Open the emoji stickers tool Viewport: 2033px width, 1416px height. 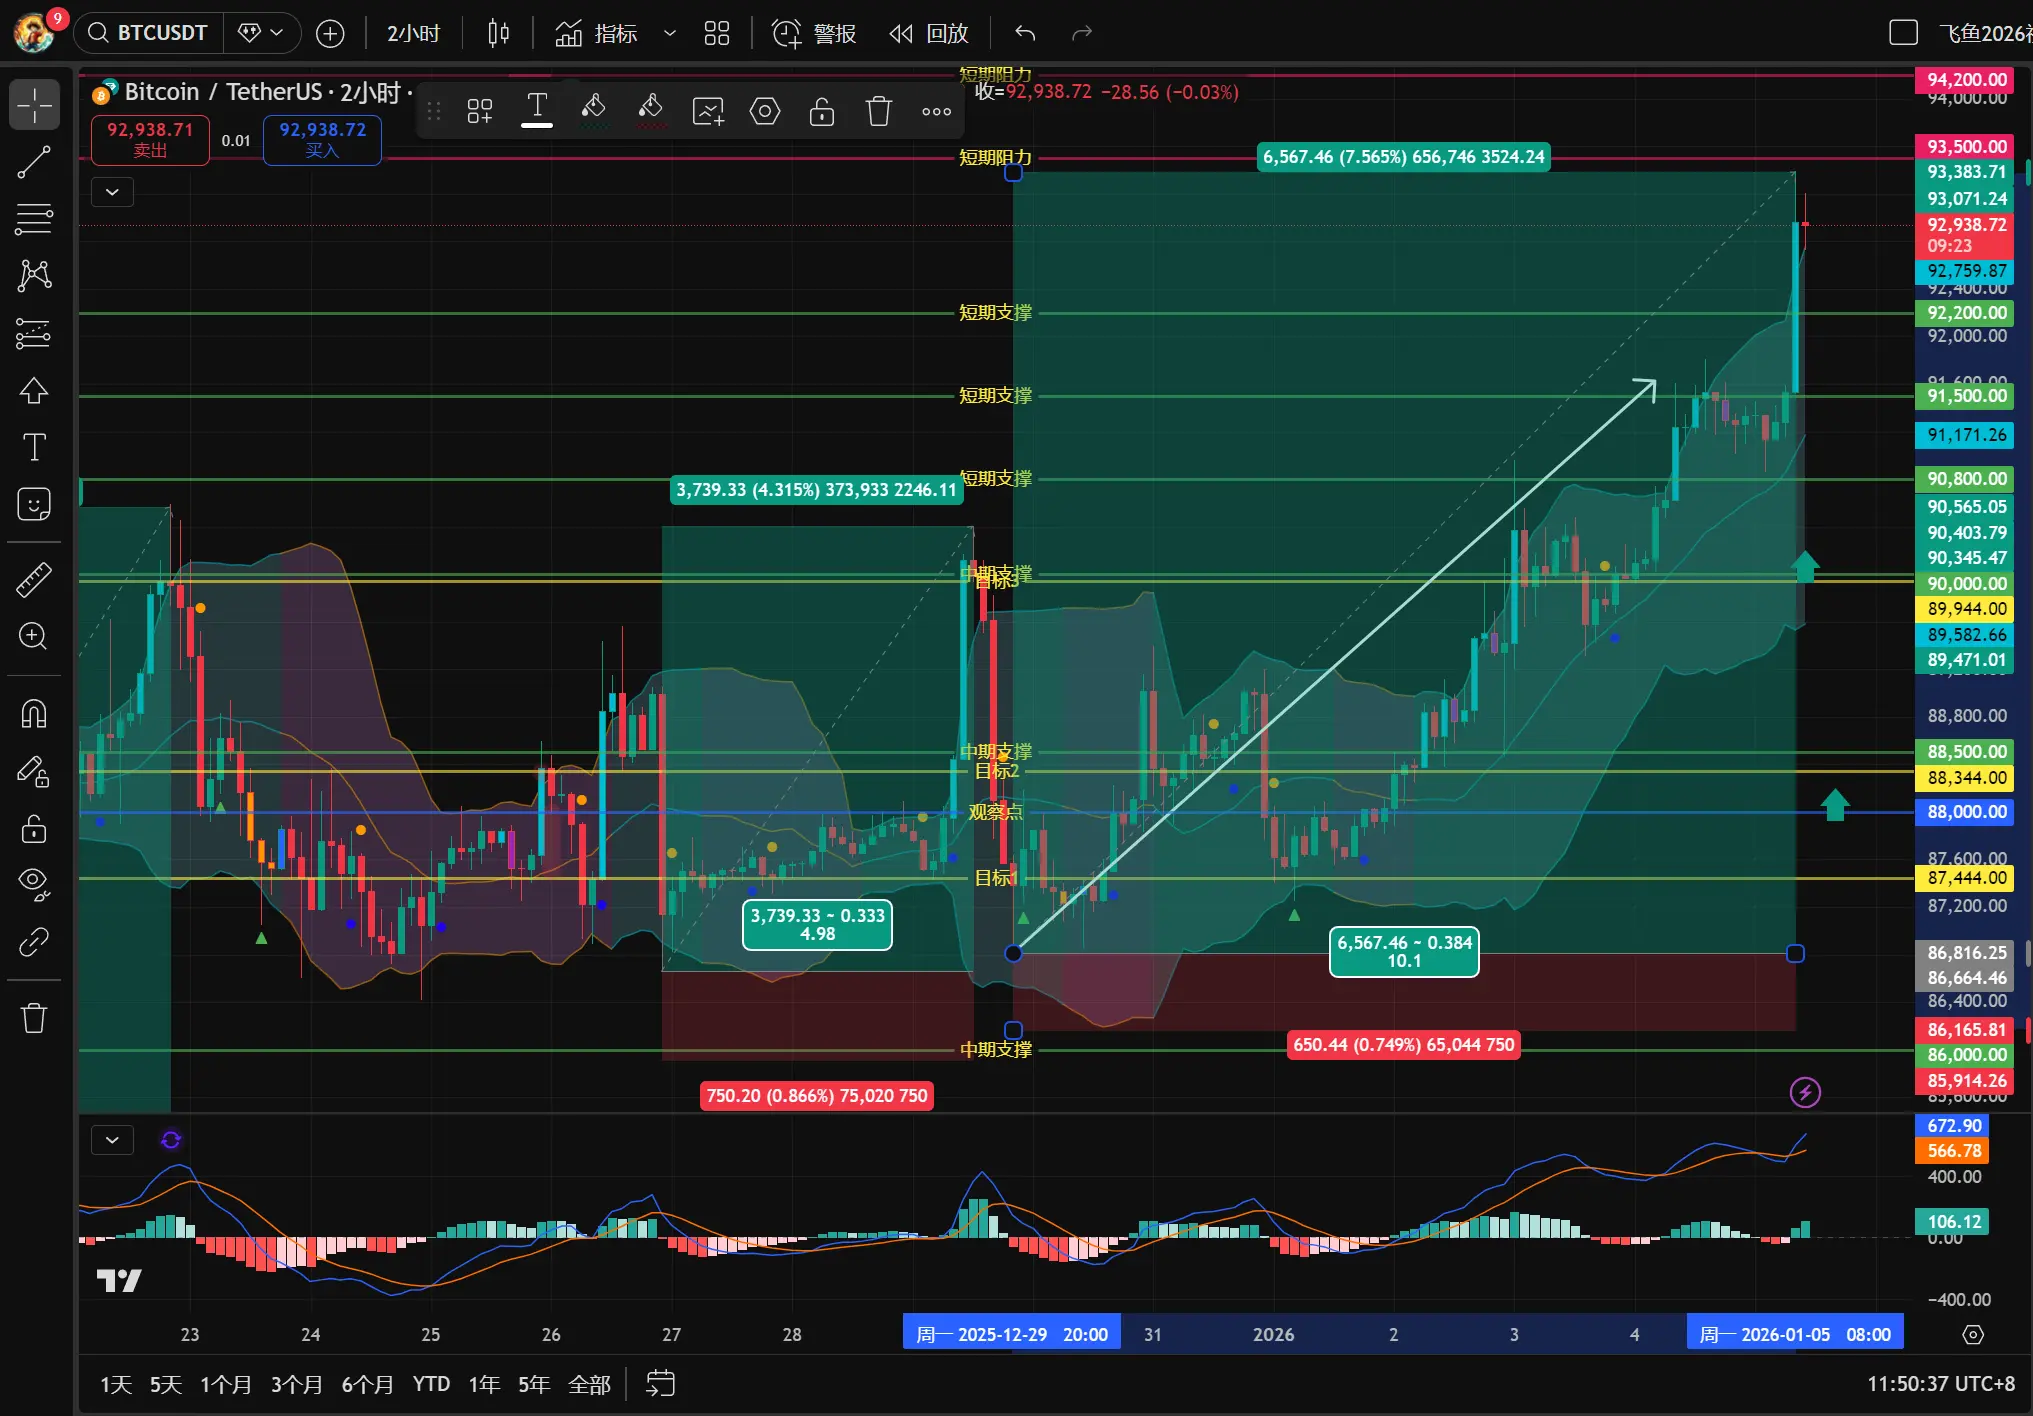34,504
